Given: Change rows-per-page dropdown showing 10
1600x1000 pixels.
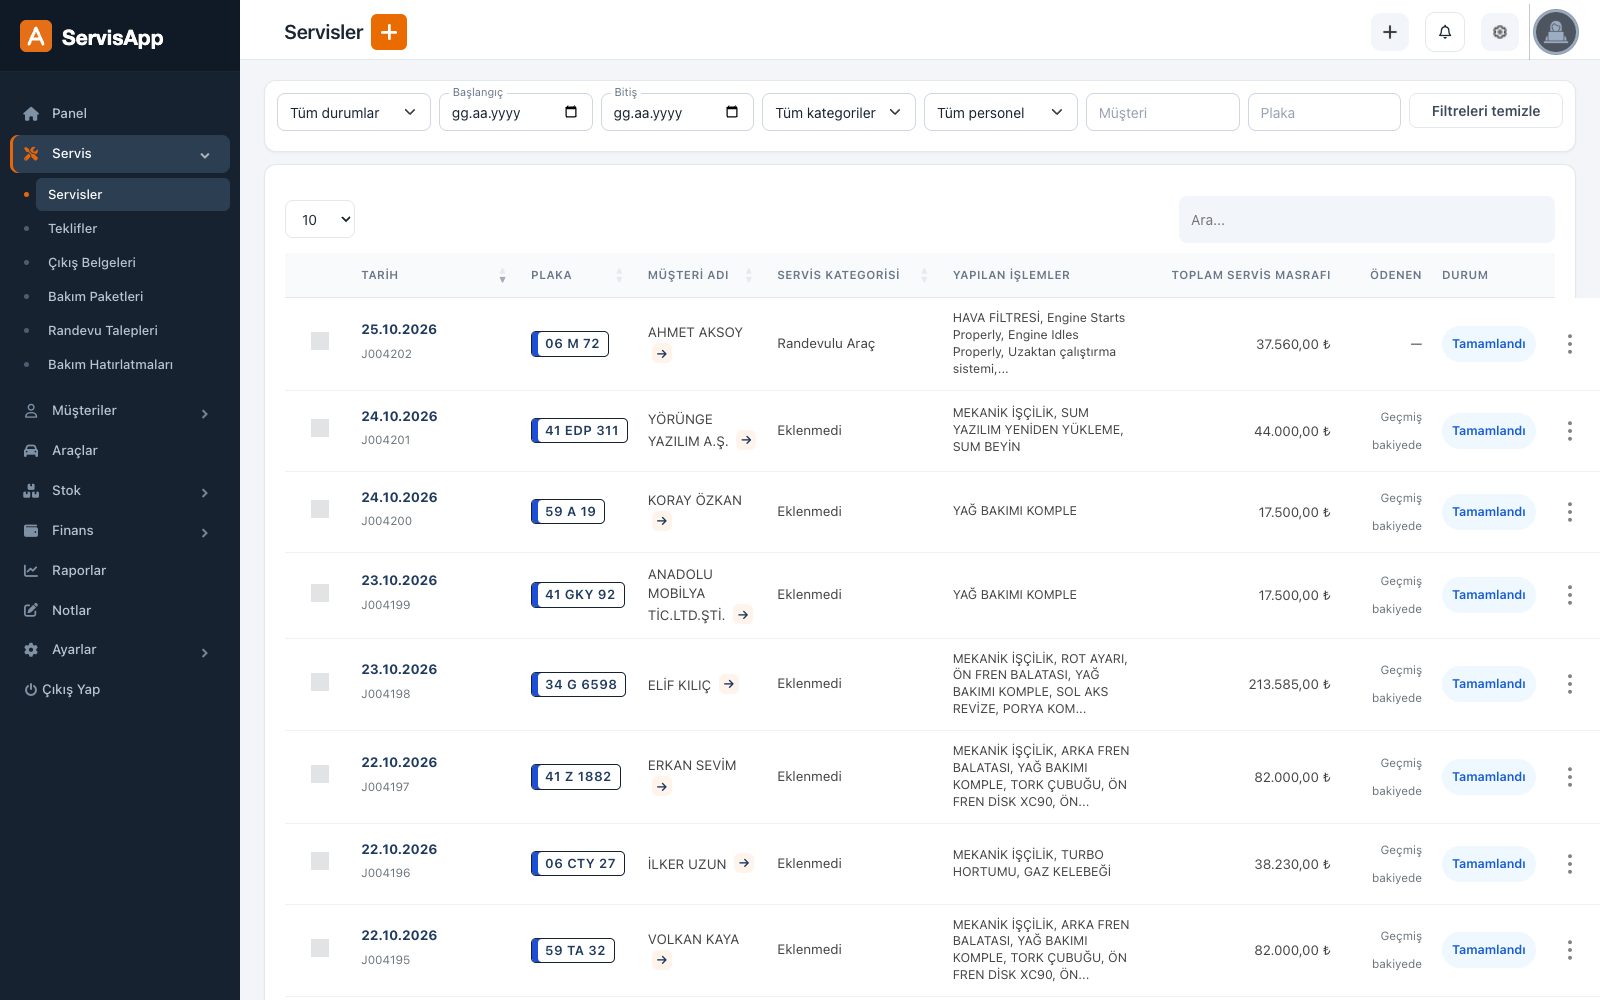Looking at the screenshot, I should click(x=320, y=220).
